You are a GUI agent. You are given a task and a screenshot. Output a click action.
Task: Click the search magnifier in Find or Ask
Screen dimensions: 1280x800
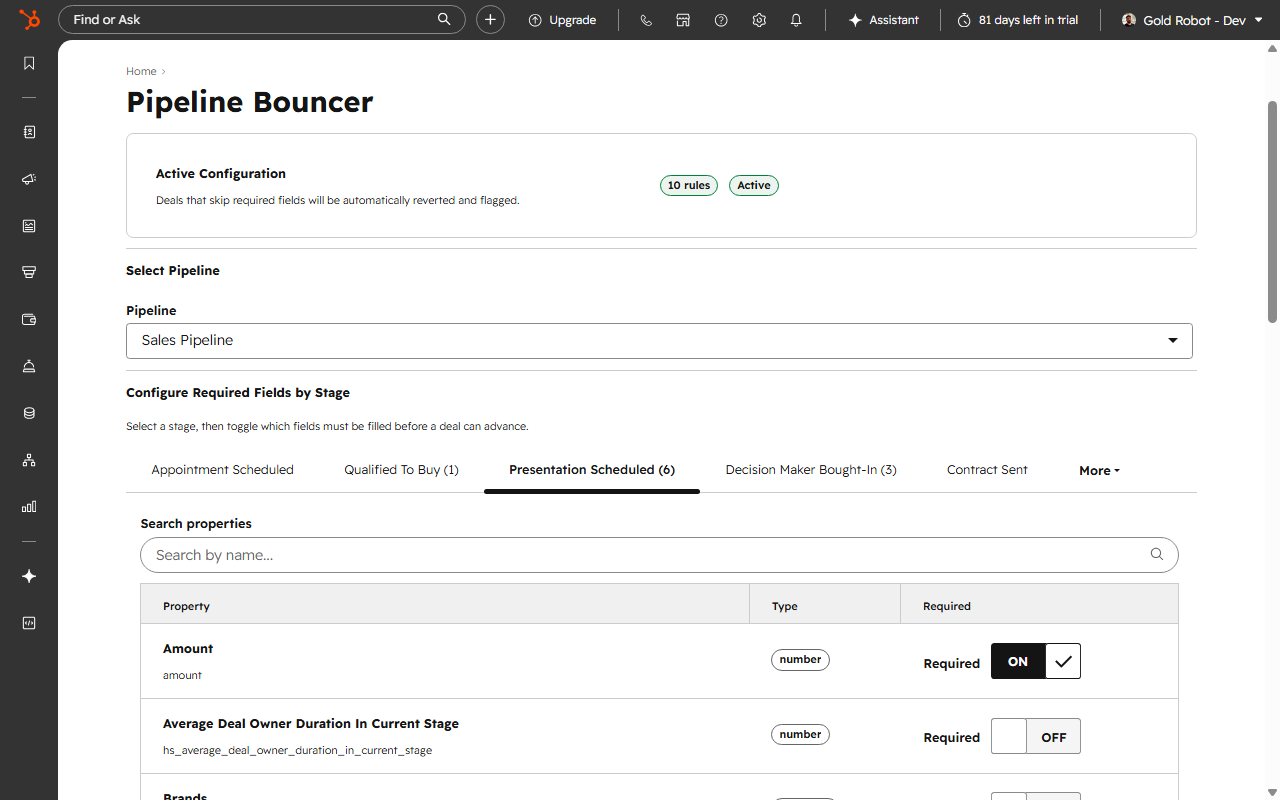point(444,19)
